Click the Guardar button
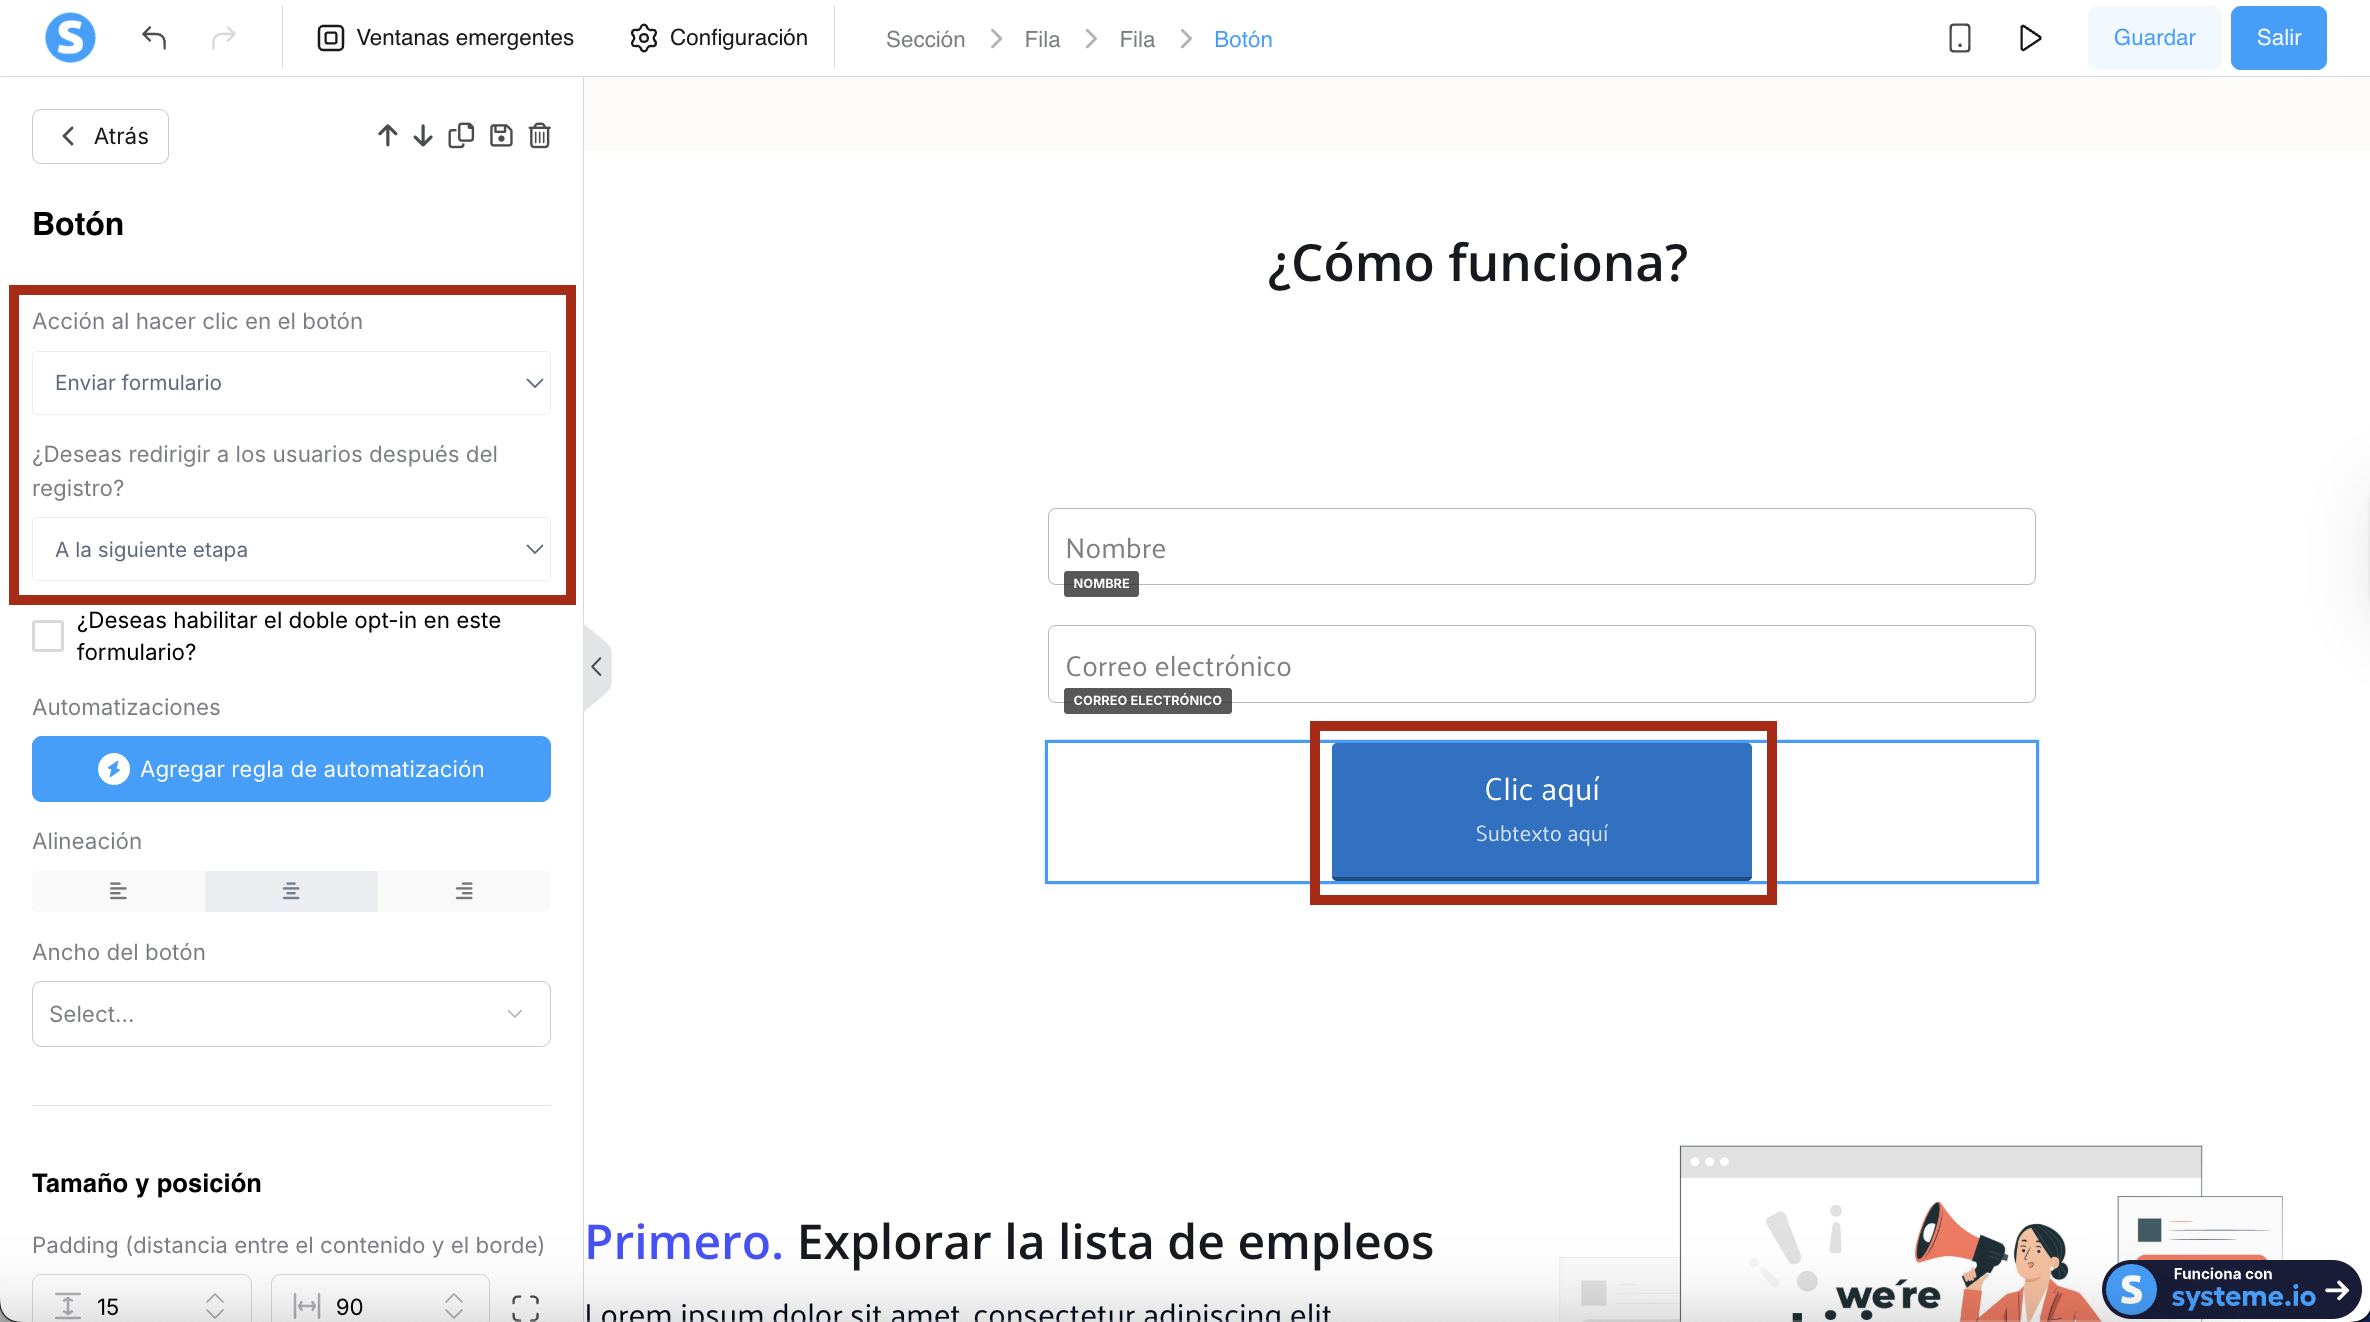Screen dimensions: 2370x1322 [2154, 38]
